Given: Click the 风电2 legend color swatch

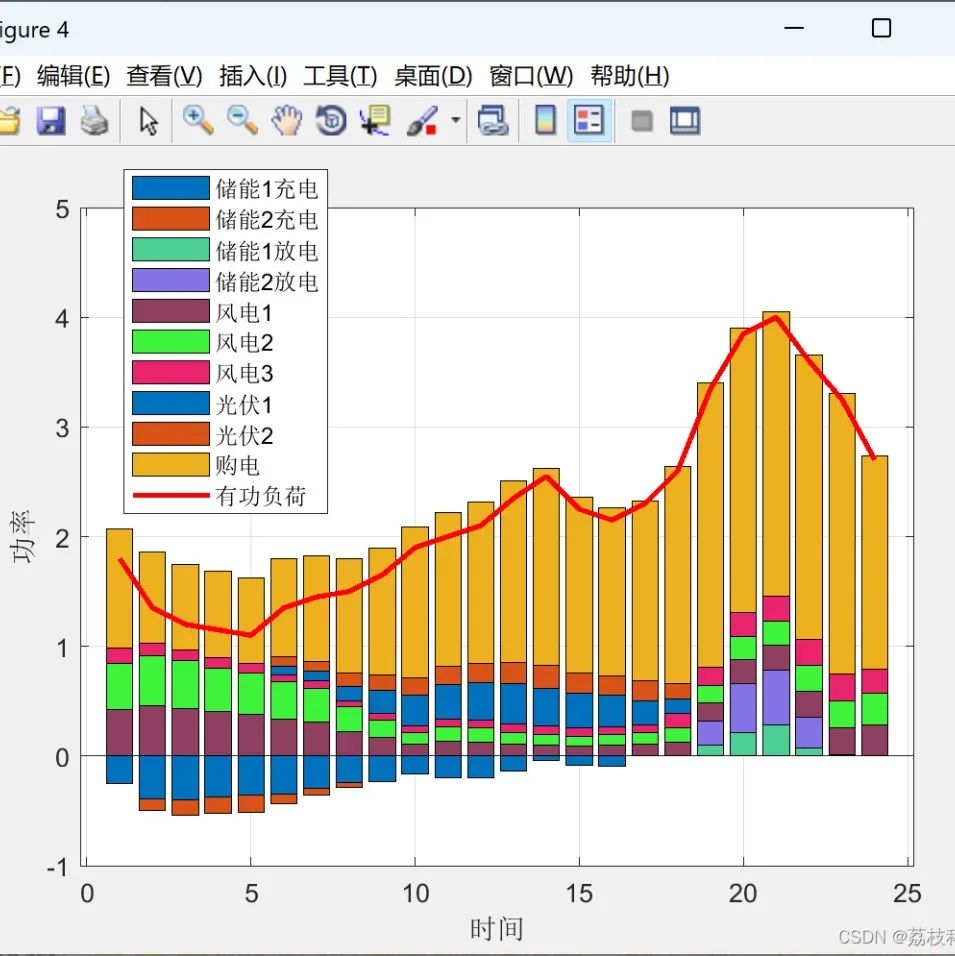Looking at the screenshot, I should tap(171, 341).
